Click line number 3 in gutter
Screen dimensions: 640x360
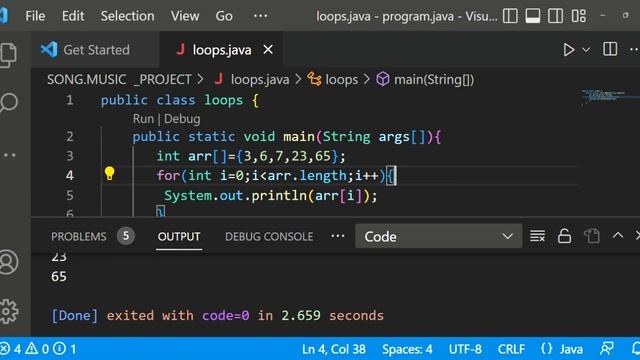click(x=70, y=156)
